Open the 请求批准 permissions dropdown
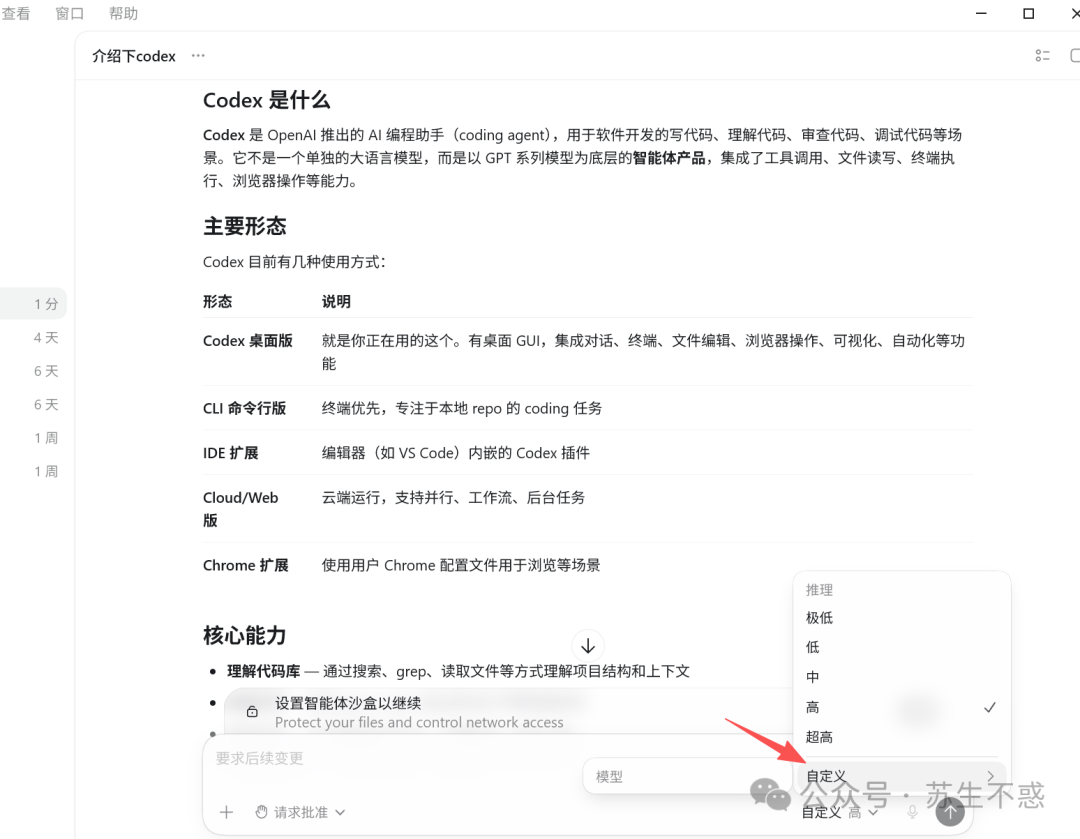 [300, 812]
